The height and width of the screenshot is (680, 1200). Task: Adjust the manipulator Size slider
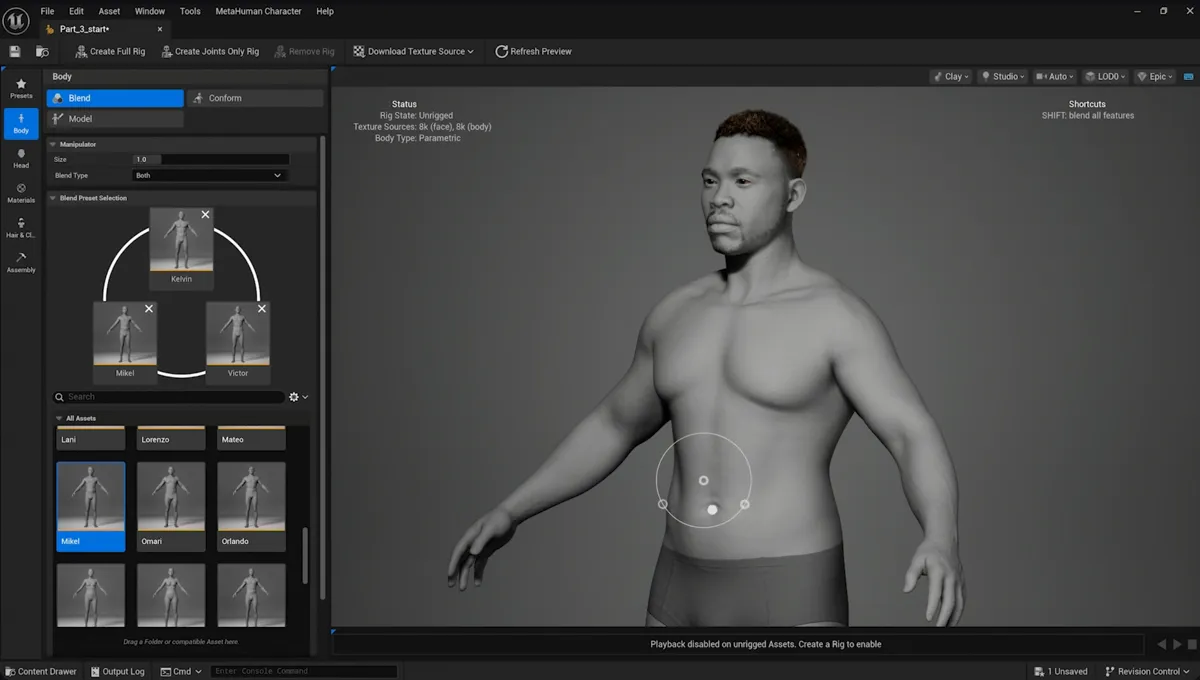point(211,159)
